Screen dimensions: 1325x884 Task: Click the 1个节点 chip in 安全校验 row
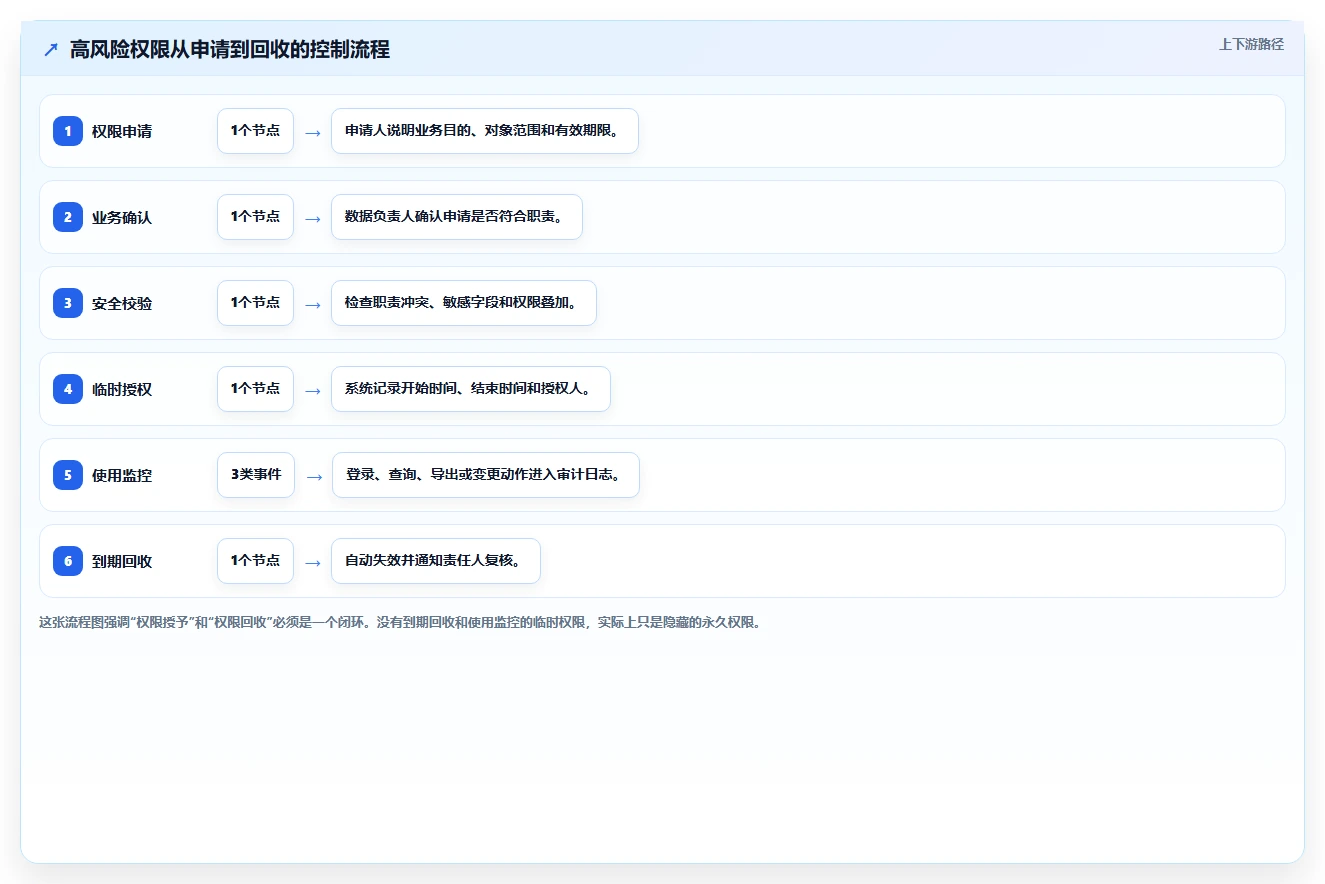point(255,303)
